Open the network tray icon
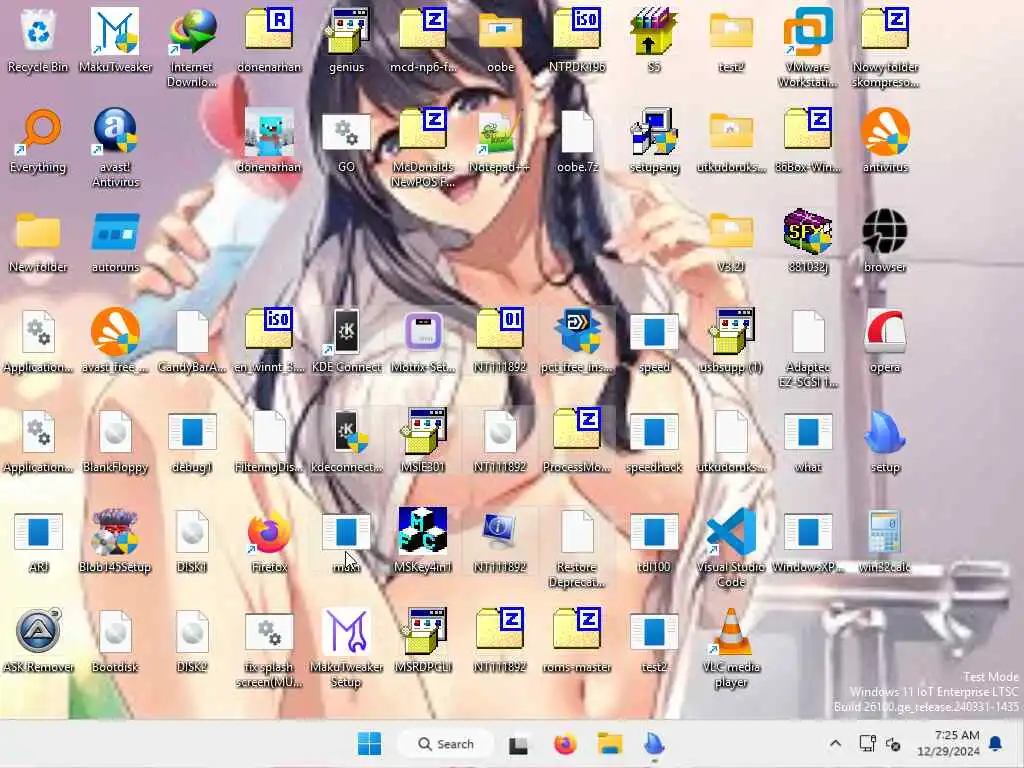This screenshot has height=768, width=1024. pyautogui.click(x=867, y=744)
